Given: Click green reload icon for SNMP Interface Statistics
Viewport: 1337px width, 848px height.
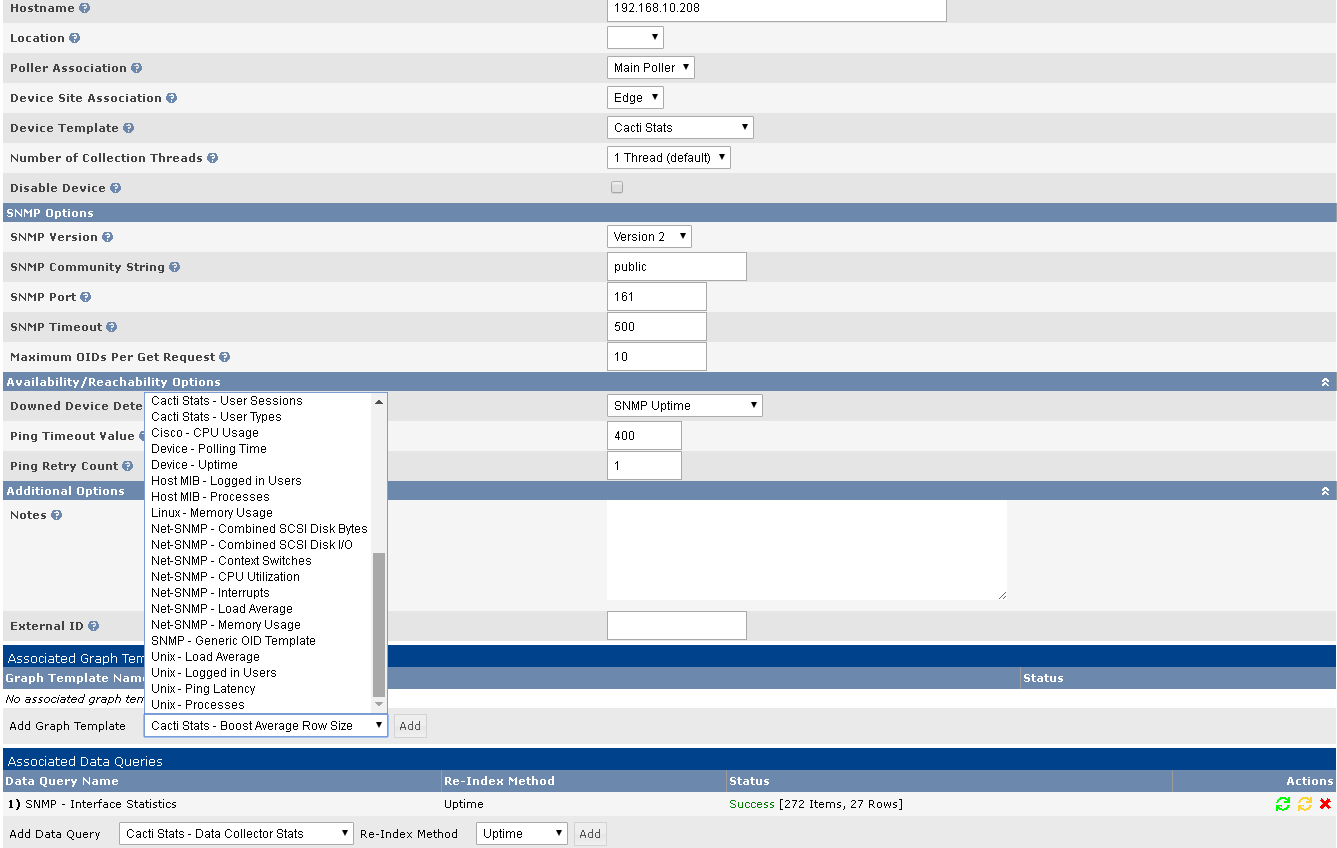Looking at the screenshot, I should click(x=1283, y=804).
